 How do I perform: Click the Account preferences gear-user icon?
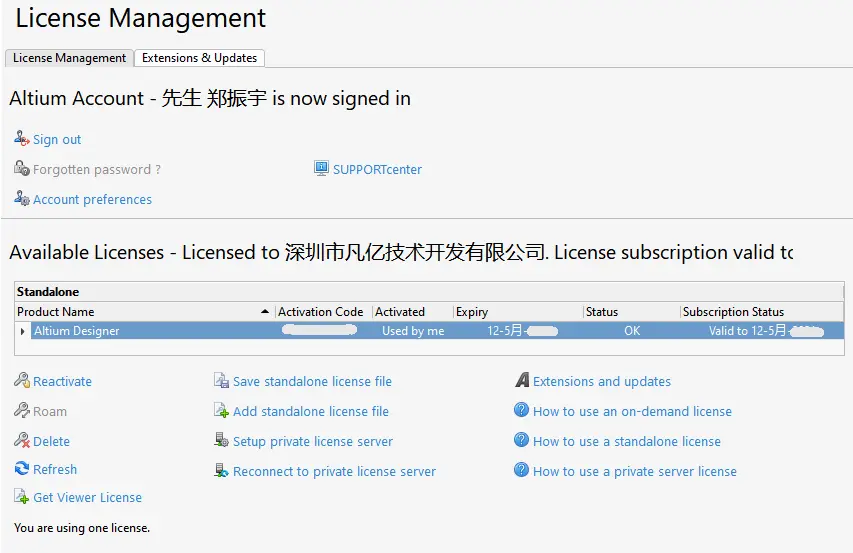pyautogui.click(x=22, y=198)
